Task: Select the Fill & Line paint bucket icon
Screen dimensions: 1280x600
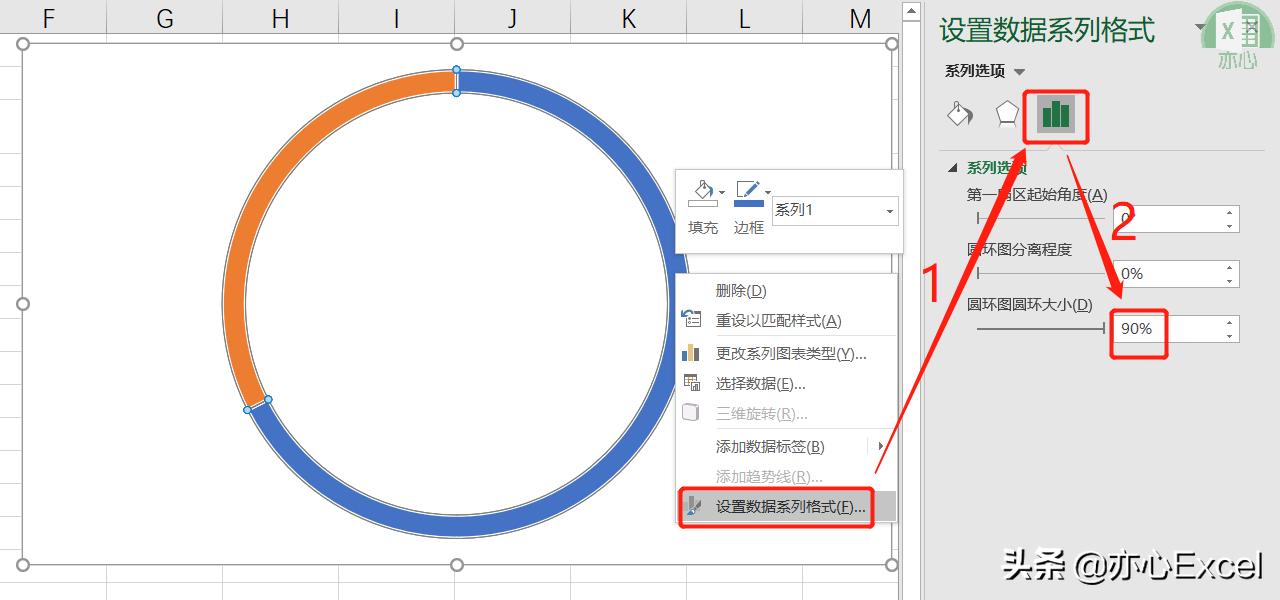Action: click(x=959, y=113)
